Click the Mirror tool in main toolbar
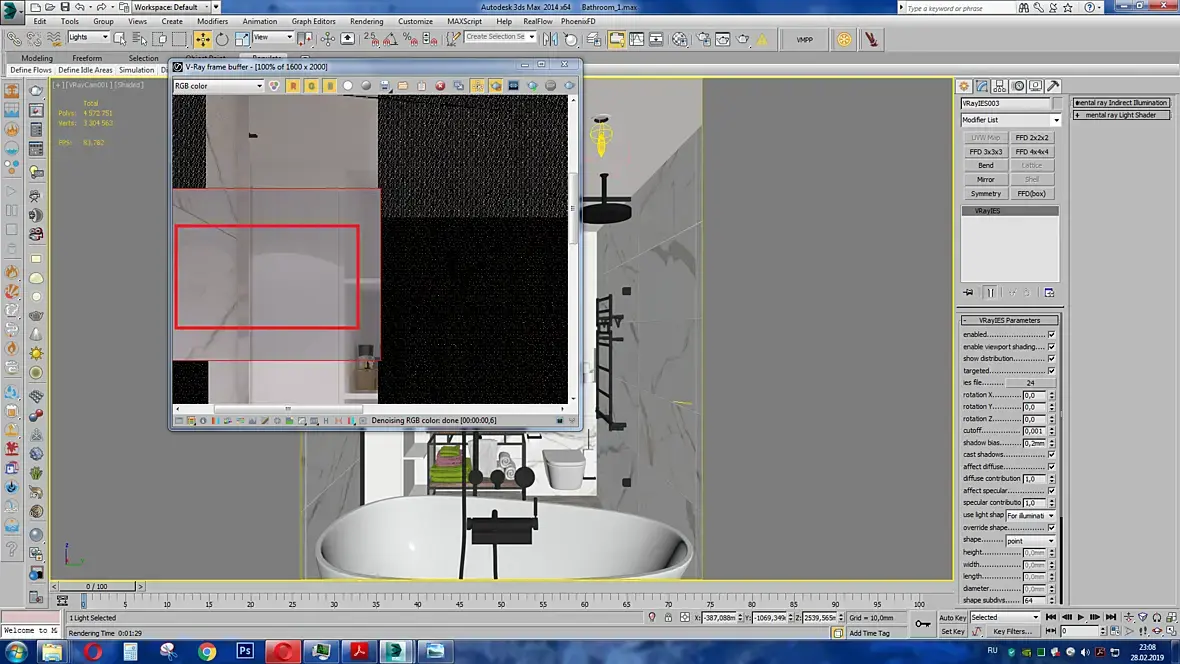 point(550,39)
